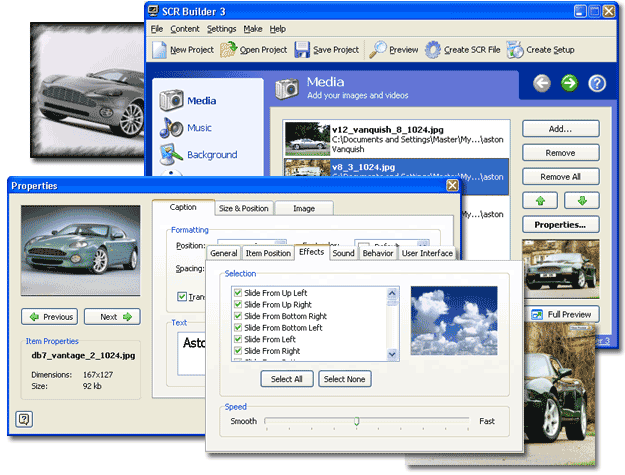Toggle the checkbox in Formatting group
Viewport: 625px width, 475px height.
[x=182, y=296]
